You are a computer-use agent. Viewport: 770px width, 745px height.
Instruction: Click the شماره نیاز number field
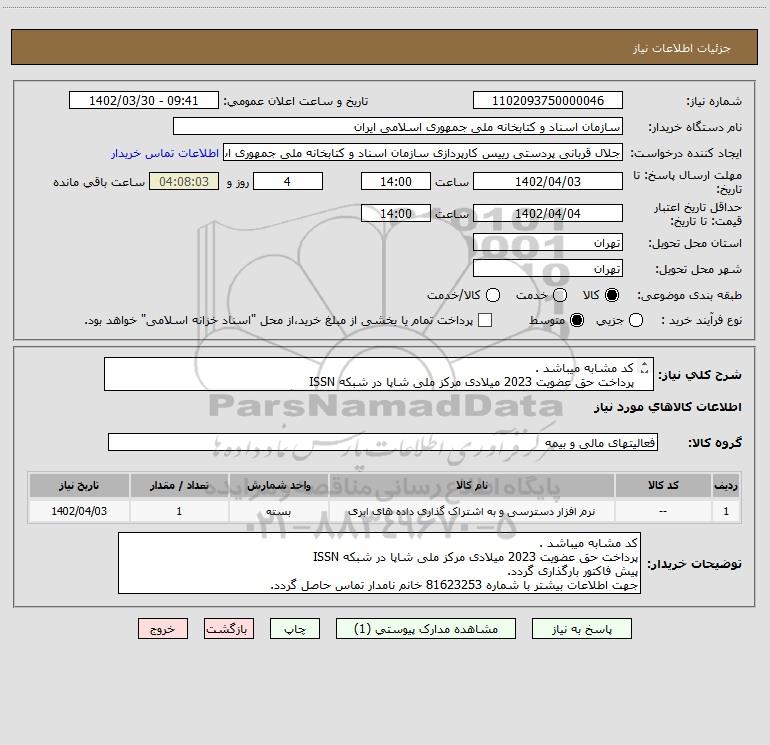point(548,101)
